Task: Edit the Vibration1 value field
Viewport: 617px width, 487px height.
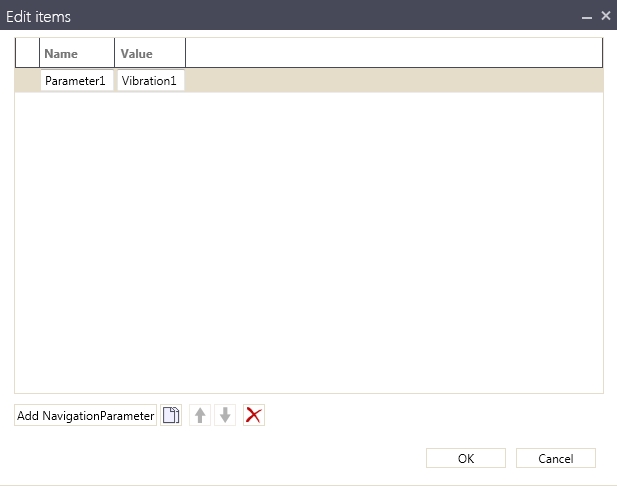Action: pos(150,81)
